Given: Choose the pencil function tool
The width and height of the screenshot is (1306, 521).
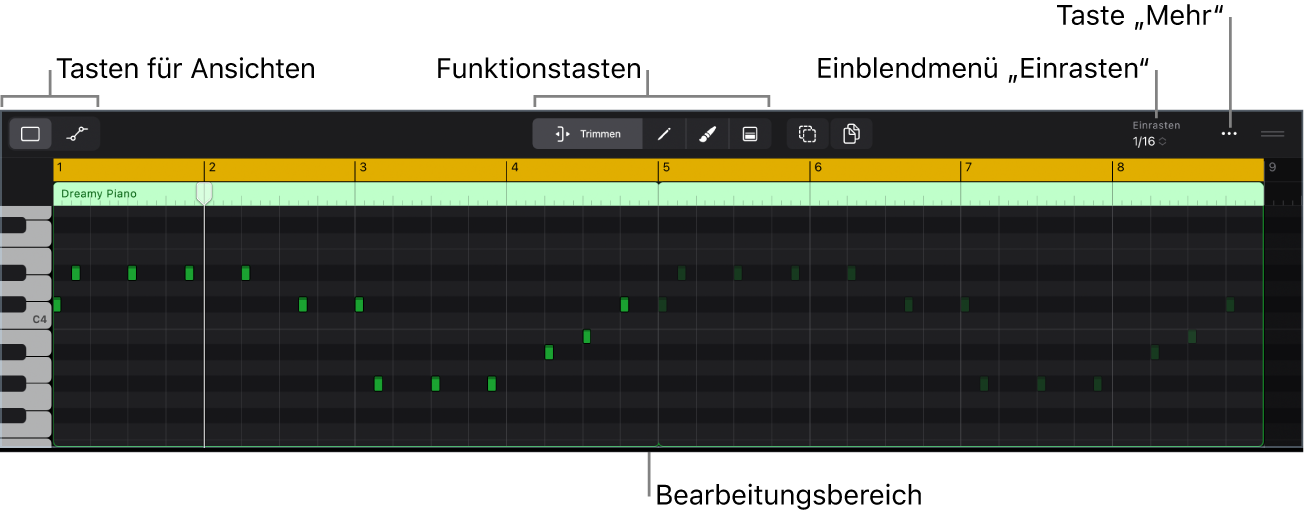Looking at the screenshot, I should point(663,134).
